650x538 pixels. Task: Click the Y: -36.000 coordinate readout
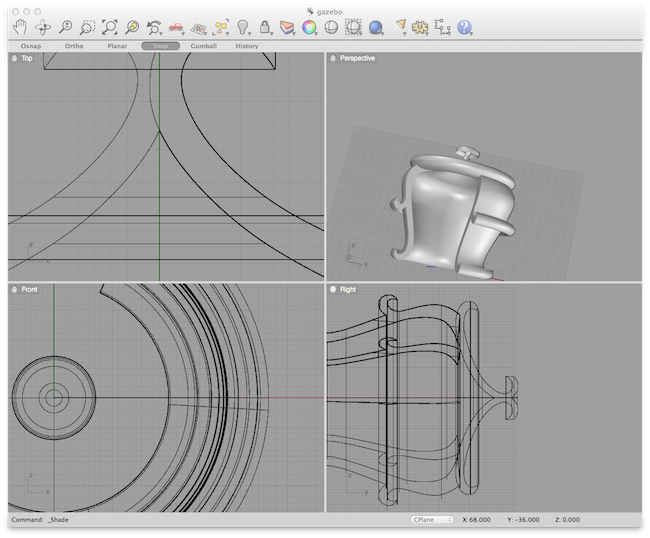coord(523,519)
